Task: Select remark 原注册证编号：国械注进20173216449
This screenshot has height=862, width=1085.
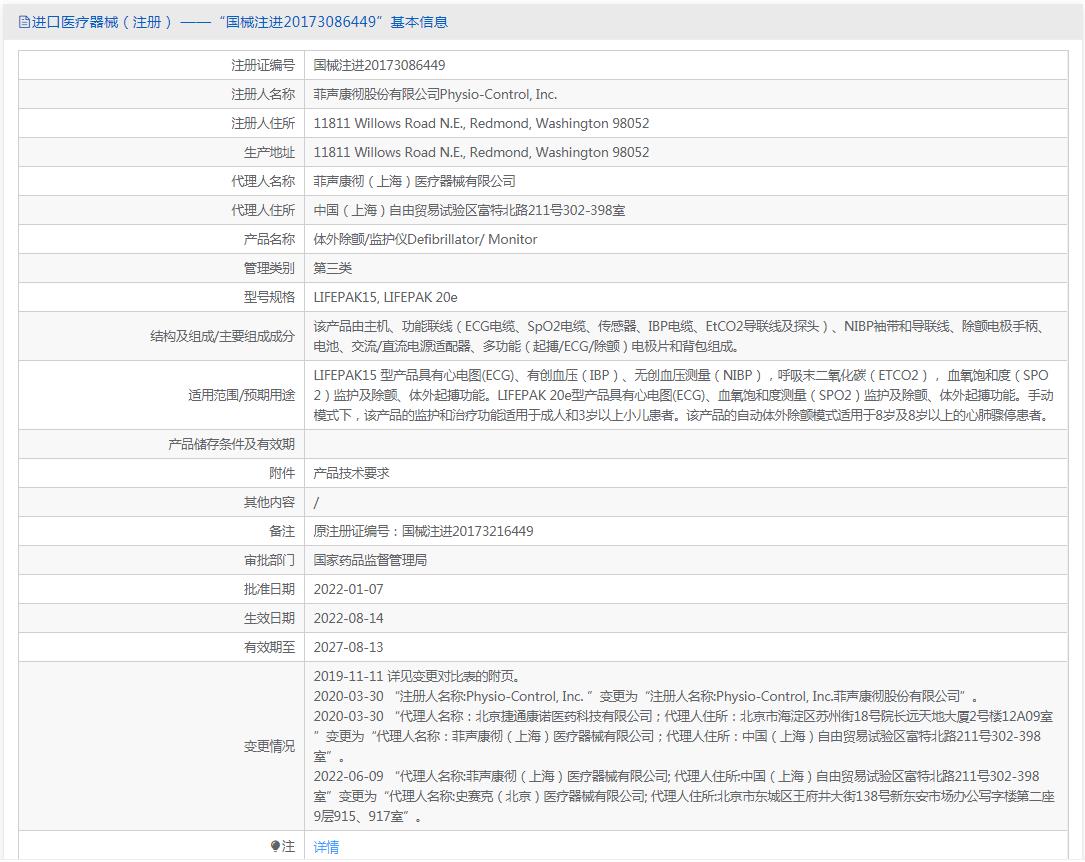Action: tap(423, 531)
